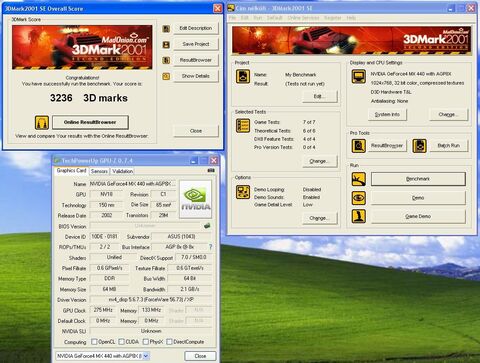Click the BIOS save chip icon in GPU-Z
This screenshot has height=363, width=480.
(x=207, y=226)
